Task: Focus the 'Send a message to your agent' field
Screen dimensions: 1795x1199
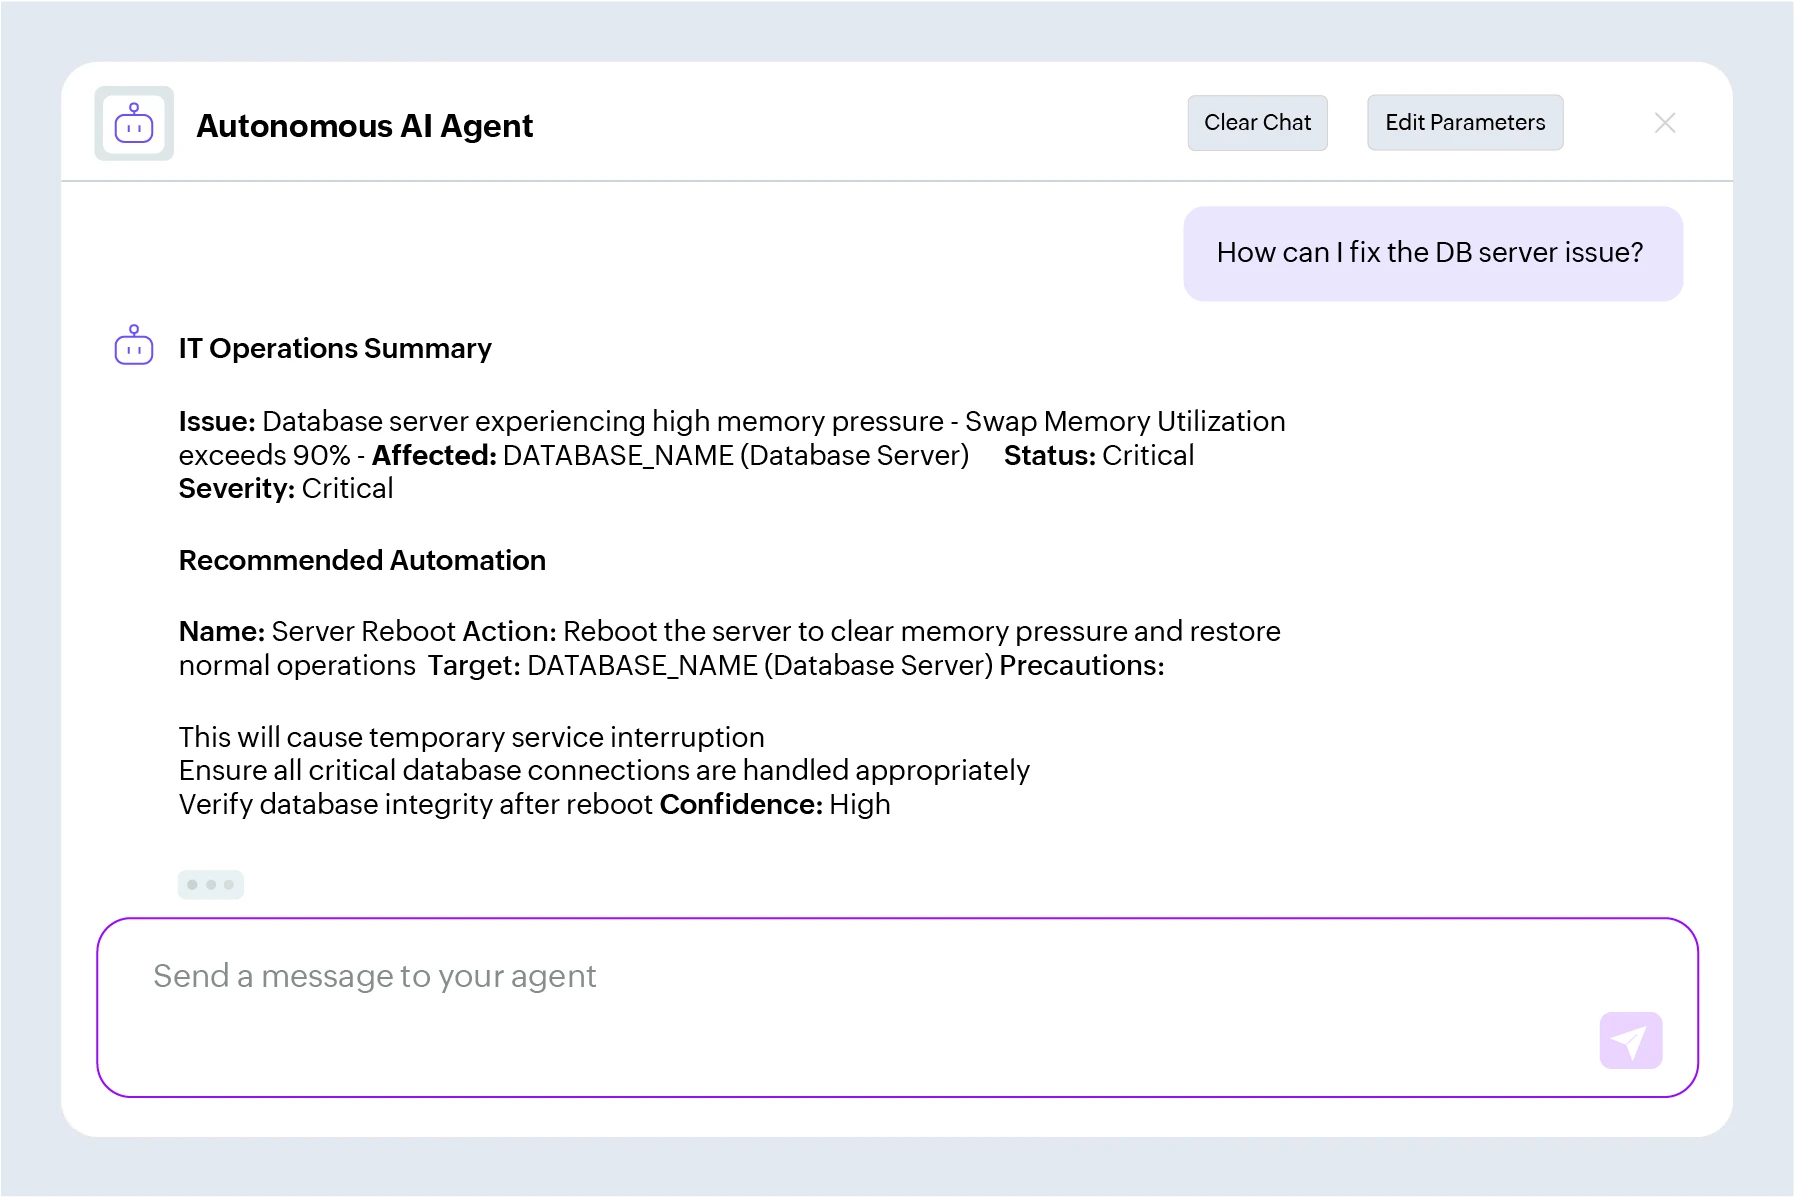Action: (897, 1007)
